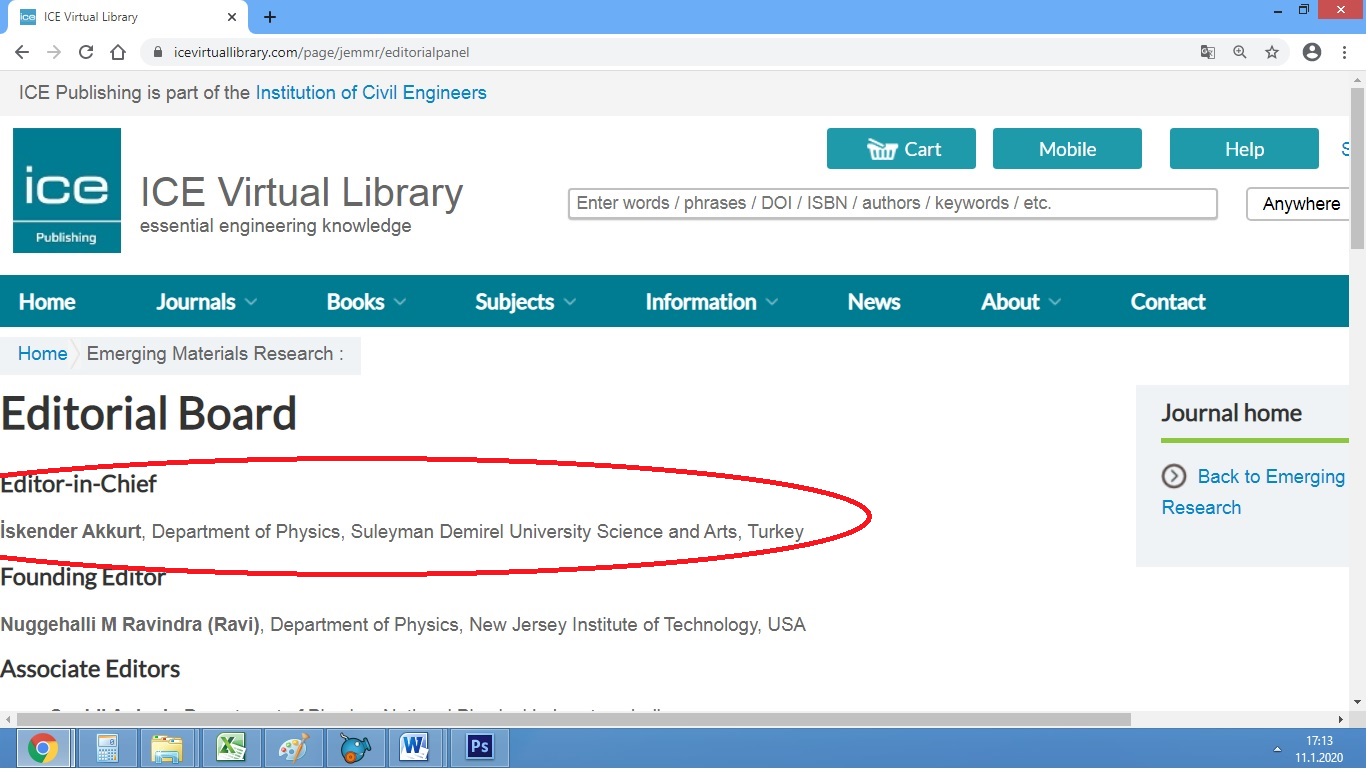Click the horizontal page scrollbar thumb
The image size is (1368, 776).
[574, 719]
